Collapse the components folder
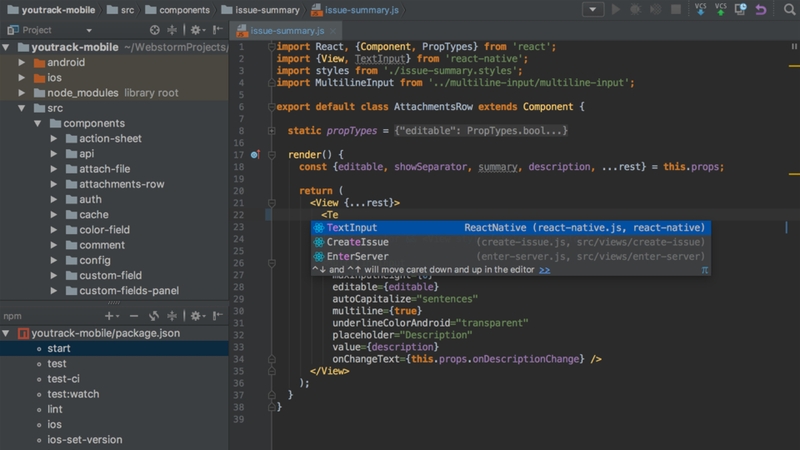This screenshot has width=800, height=450. point(38,123)
